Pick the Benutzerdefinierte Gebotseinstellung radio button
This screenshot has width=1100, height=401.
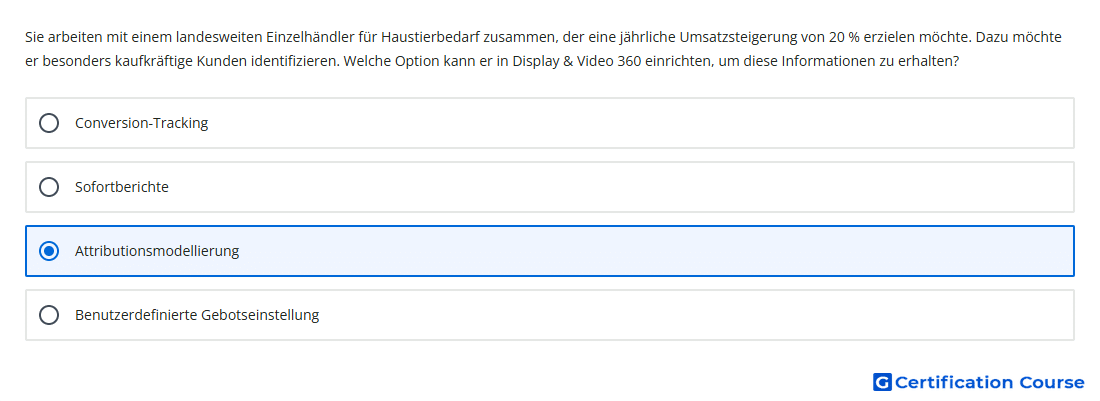tap(49, 315)
